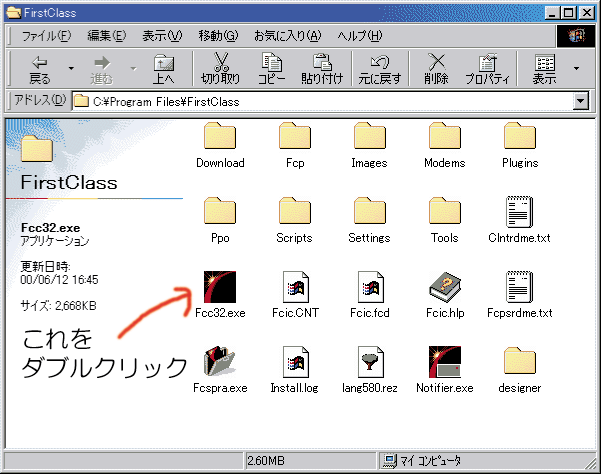Open the Views button dropdown arrow
Viewport: 601px width, 474px height.
click(x=576, y=69)
